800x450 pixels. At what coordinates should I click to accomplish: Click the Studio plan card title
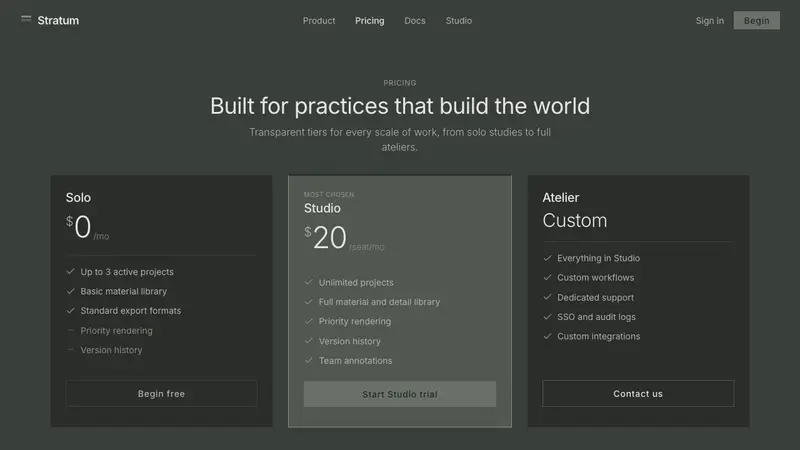322,208
